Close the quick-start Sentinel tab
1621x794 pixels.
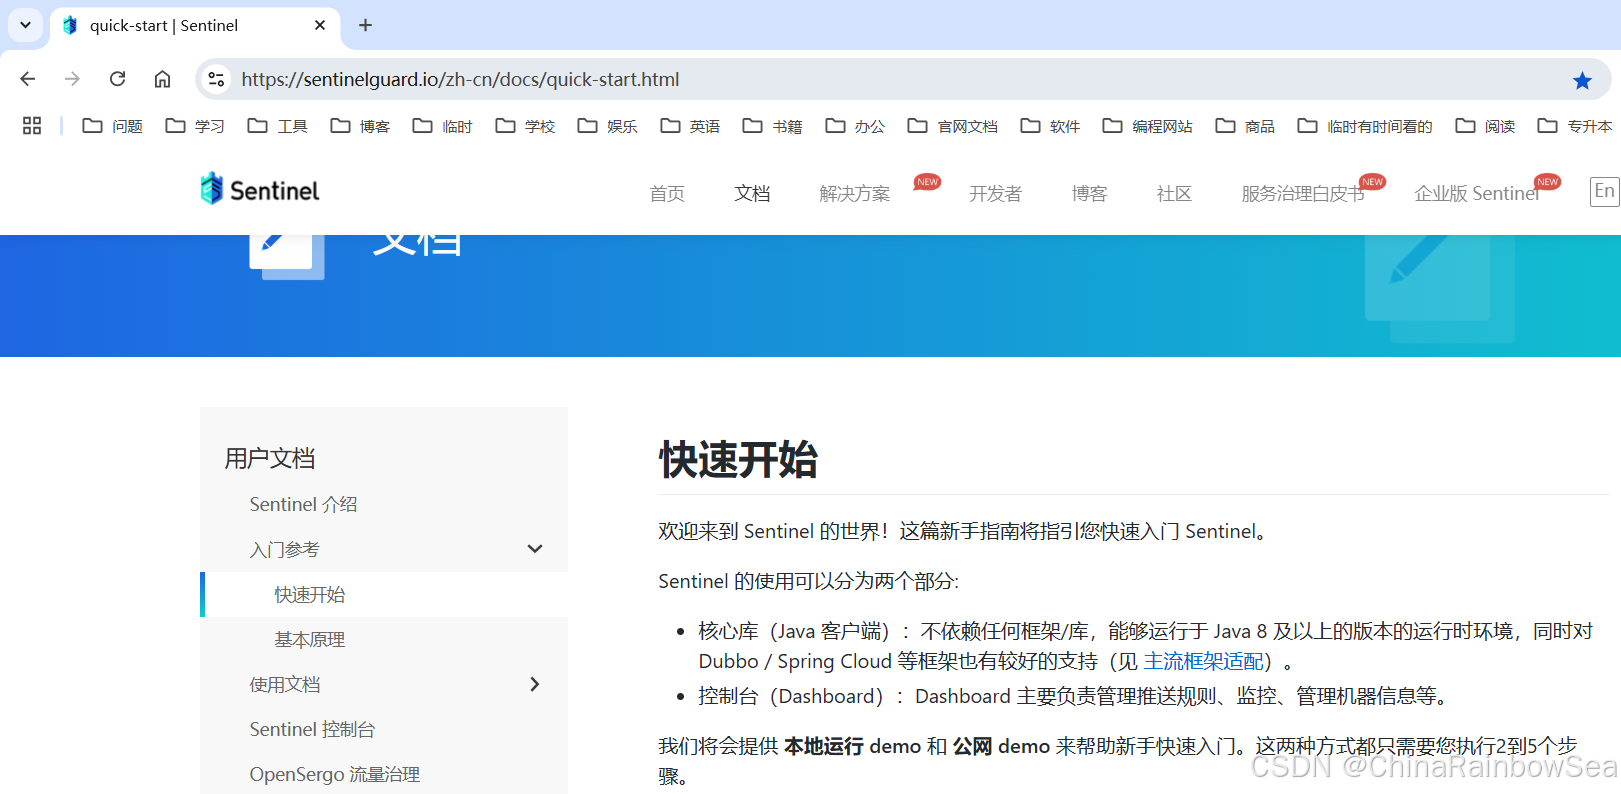coord(320,25)
